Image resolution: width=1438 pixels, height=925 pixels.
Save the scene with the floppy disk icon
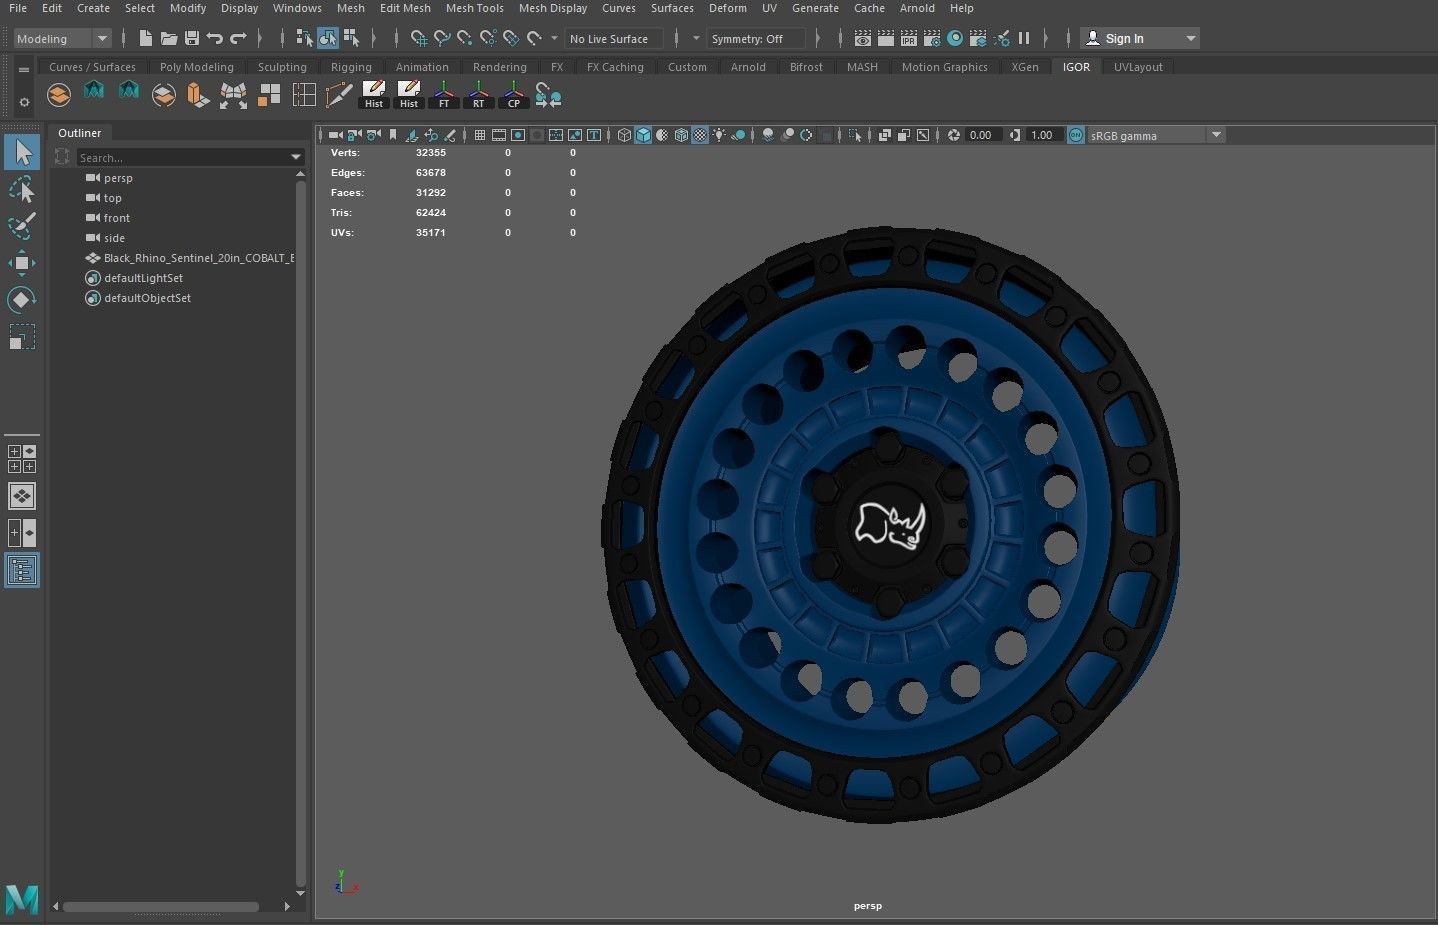tap(192, 38)
